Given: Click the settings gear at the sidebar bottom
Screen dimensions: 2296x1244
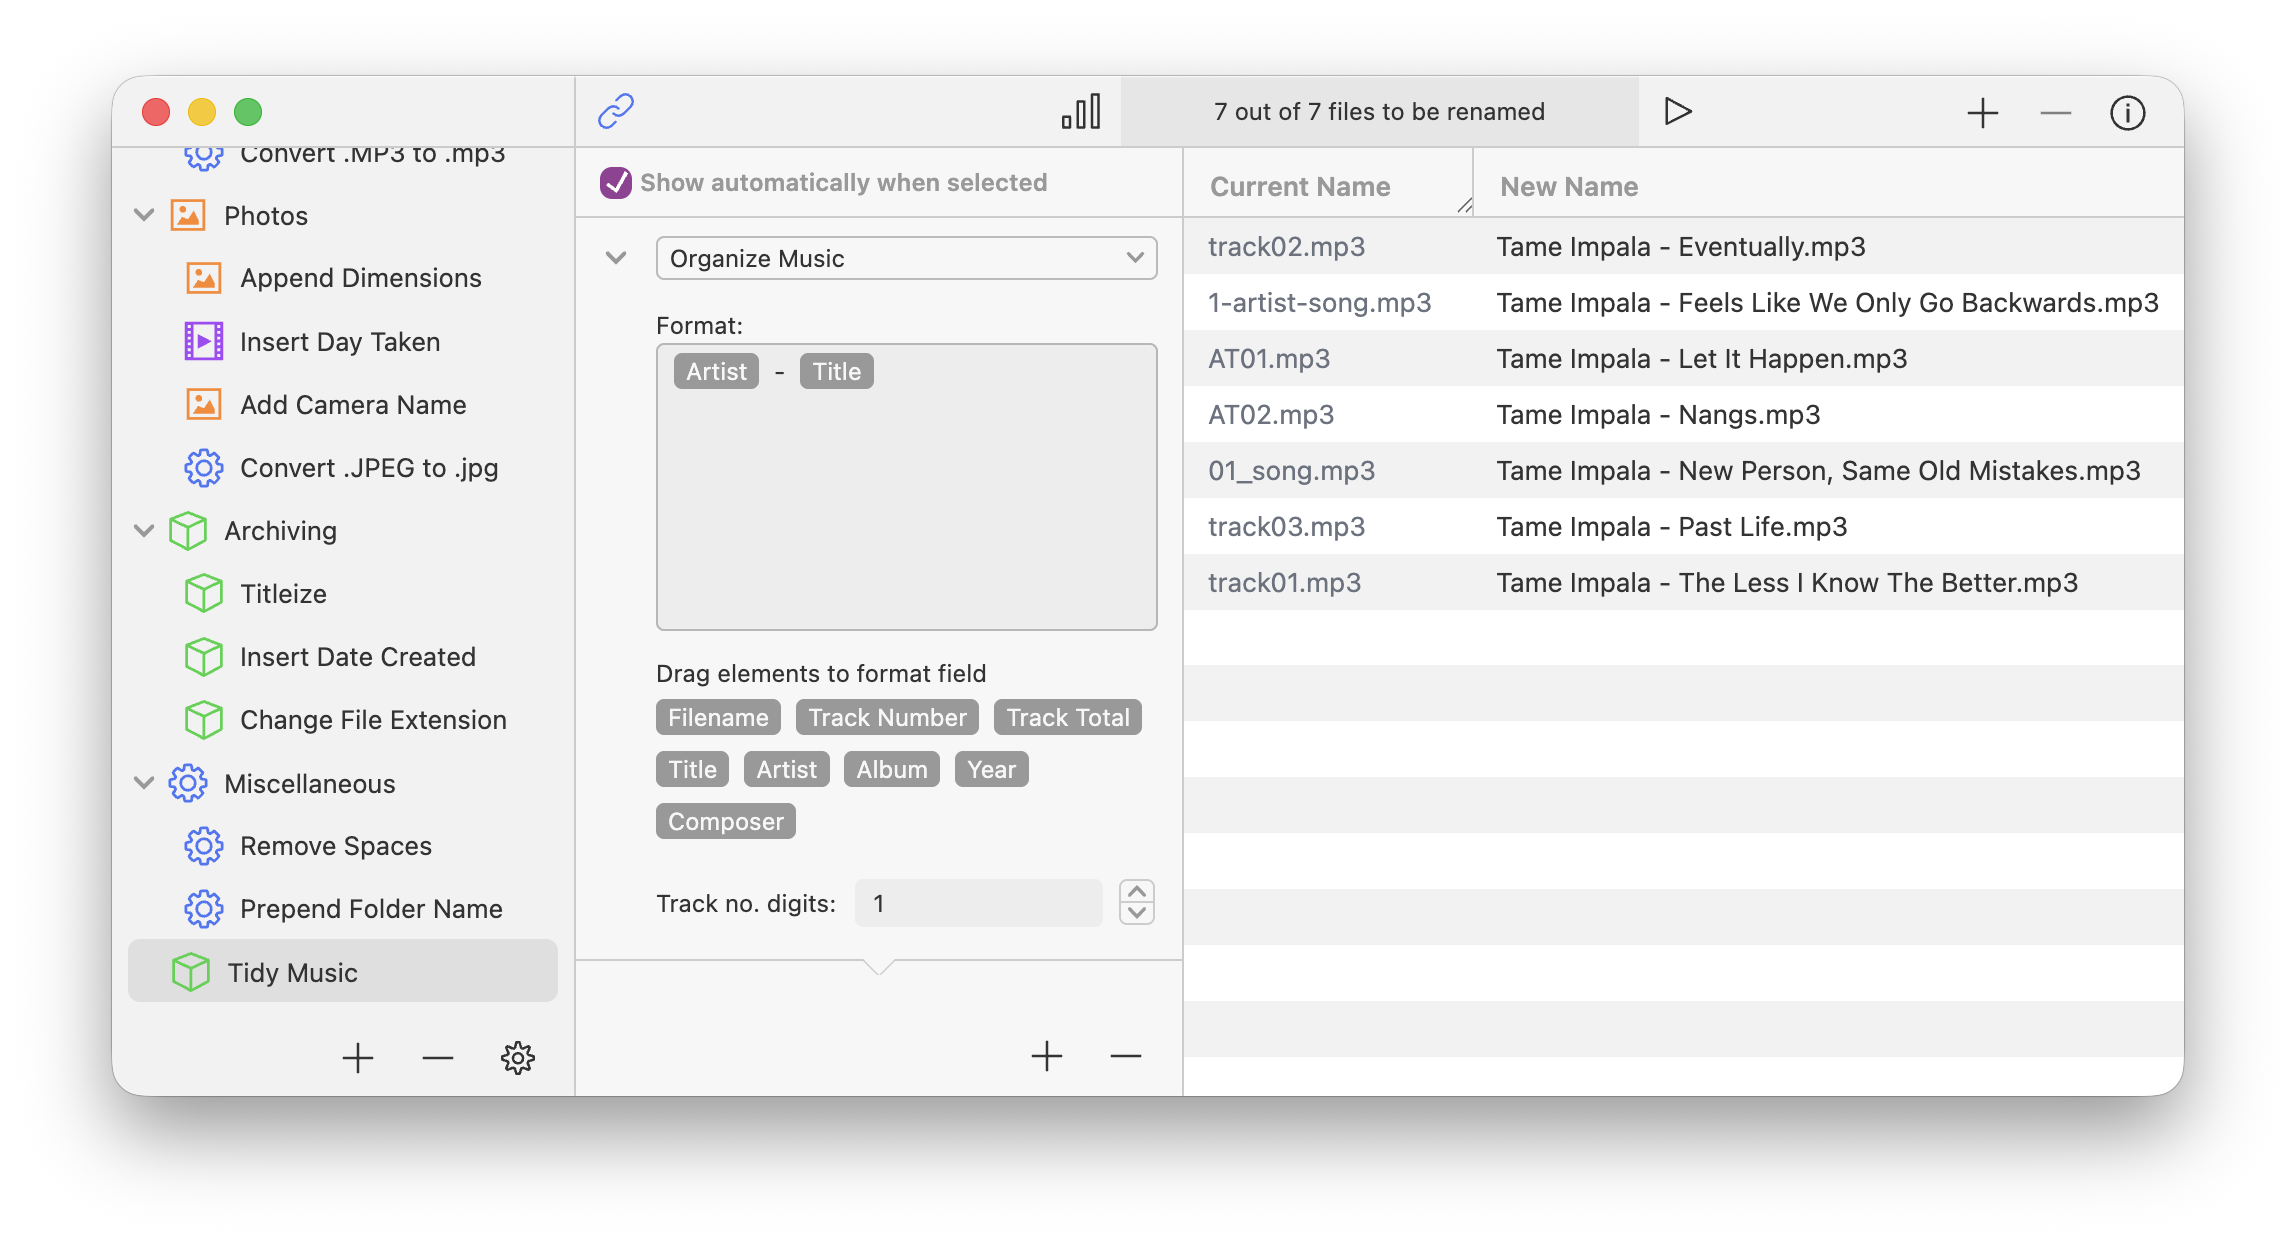Looking at the screenshot, I should coord(518,1057).
